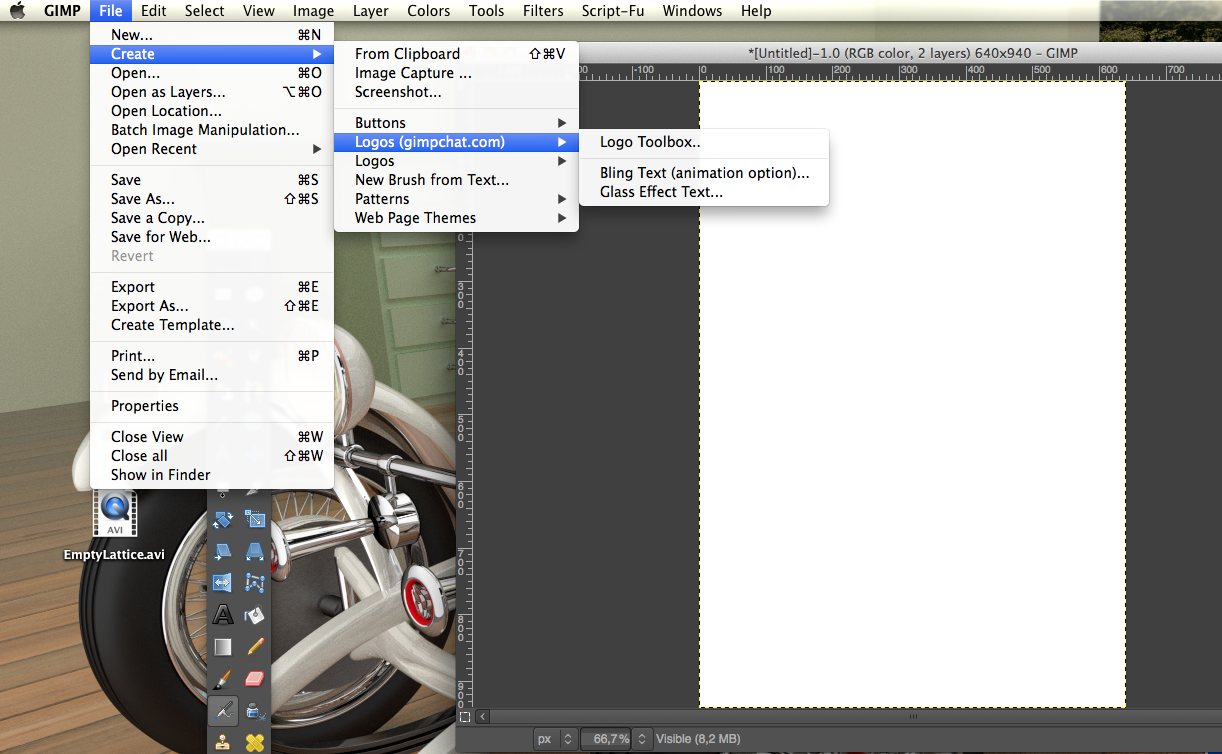Select the Text tool
The image size is (1222, 754).
(223, 614)
